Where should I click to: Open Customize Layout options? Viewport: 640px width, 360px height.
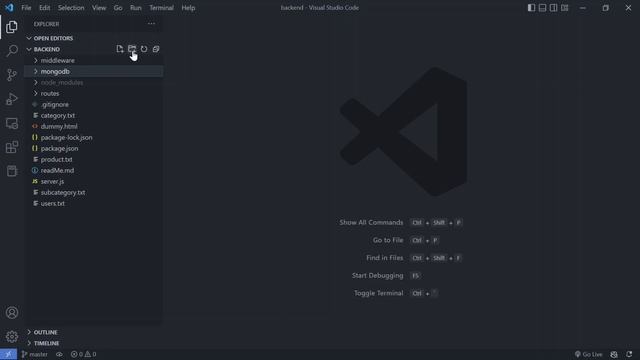[x=564, y=8]
